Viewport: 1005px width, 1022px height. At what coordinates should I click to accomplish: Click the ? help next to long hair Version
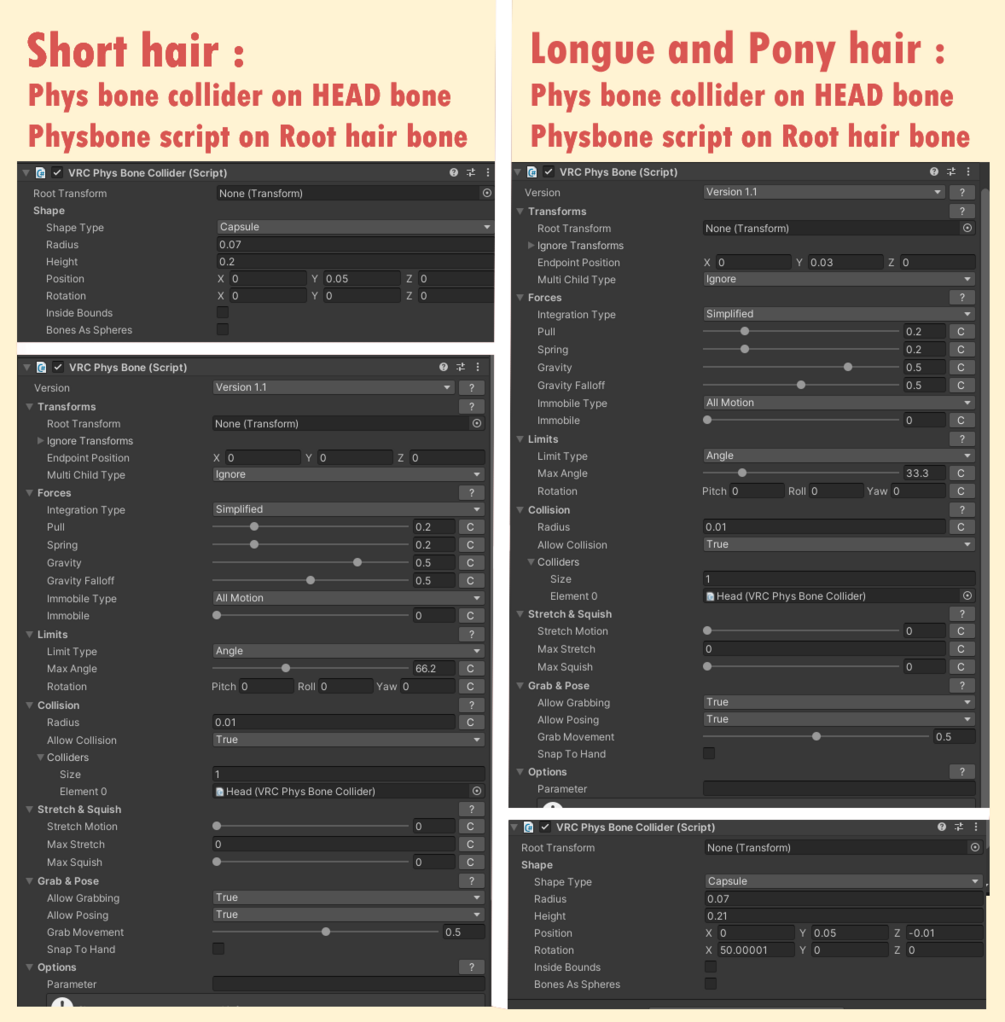[x=962, y=192]
